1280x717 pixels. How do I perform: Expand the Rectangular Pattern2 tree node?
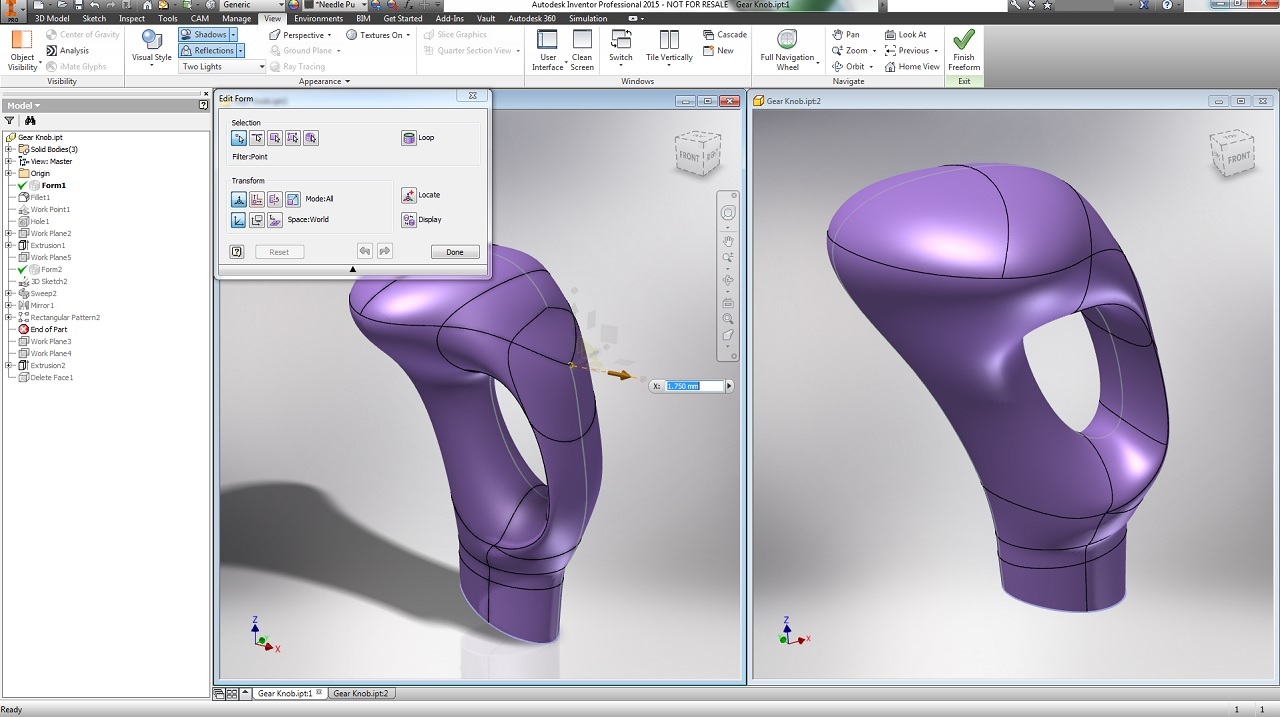[9, 317]
